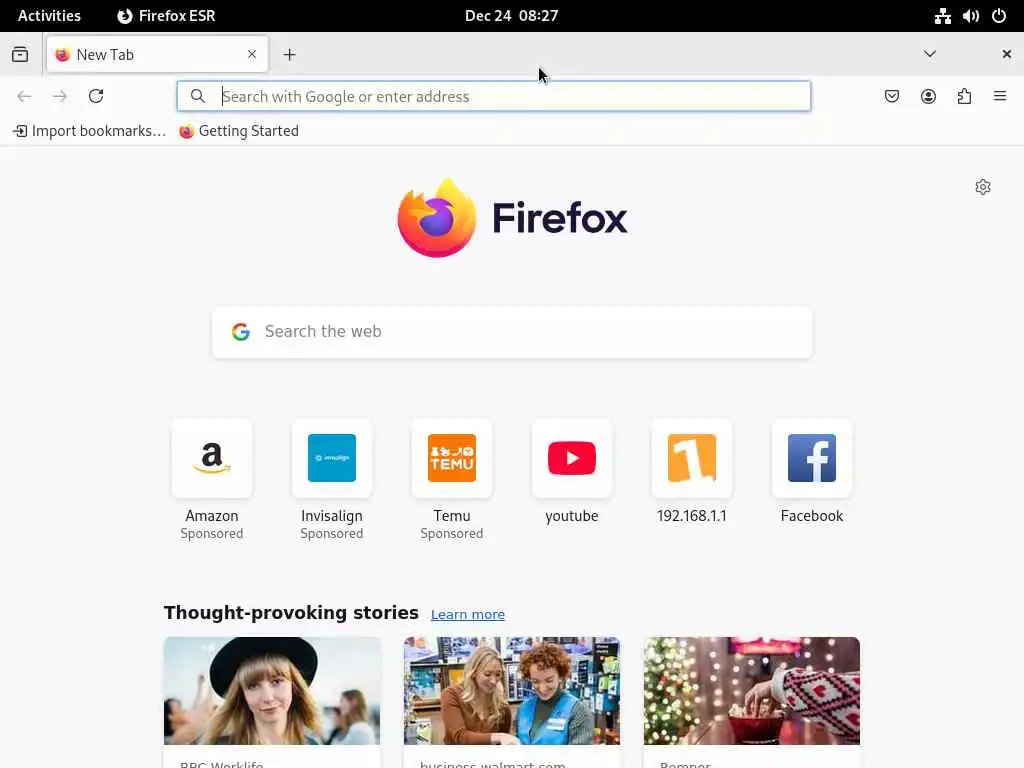Open a new tab with the plus button
This screenshot has height=768, width=1024.
pyautogui.click(x=289, y=55)
